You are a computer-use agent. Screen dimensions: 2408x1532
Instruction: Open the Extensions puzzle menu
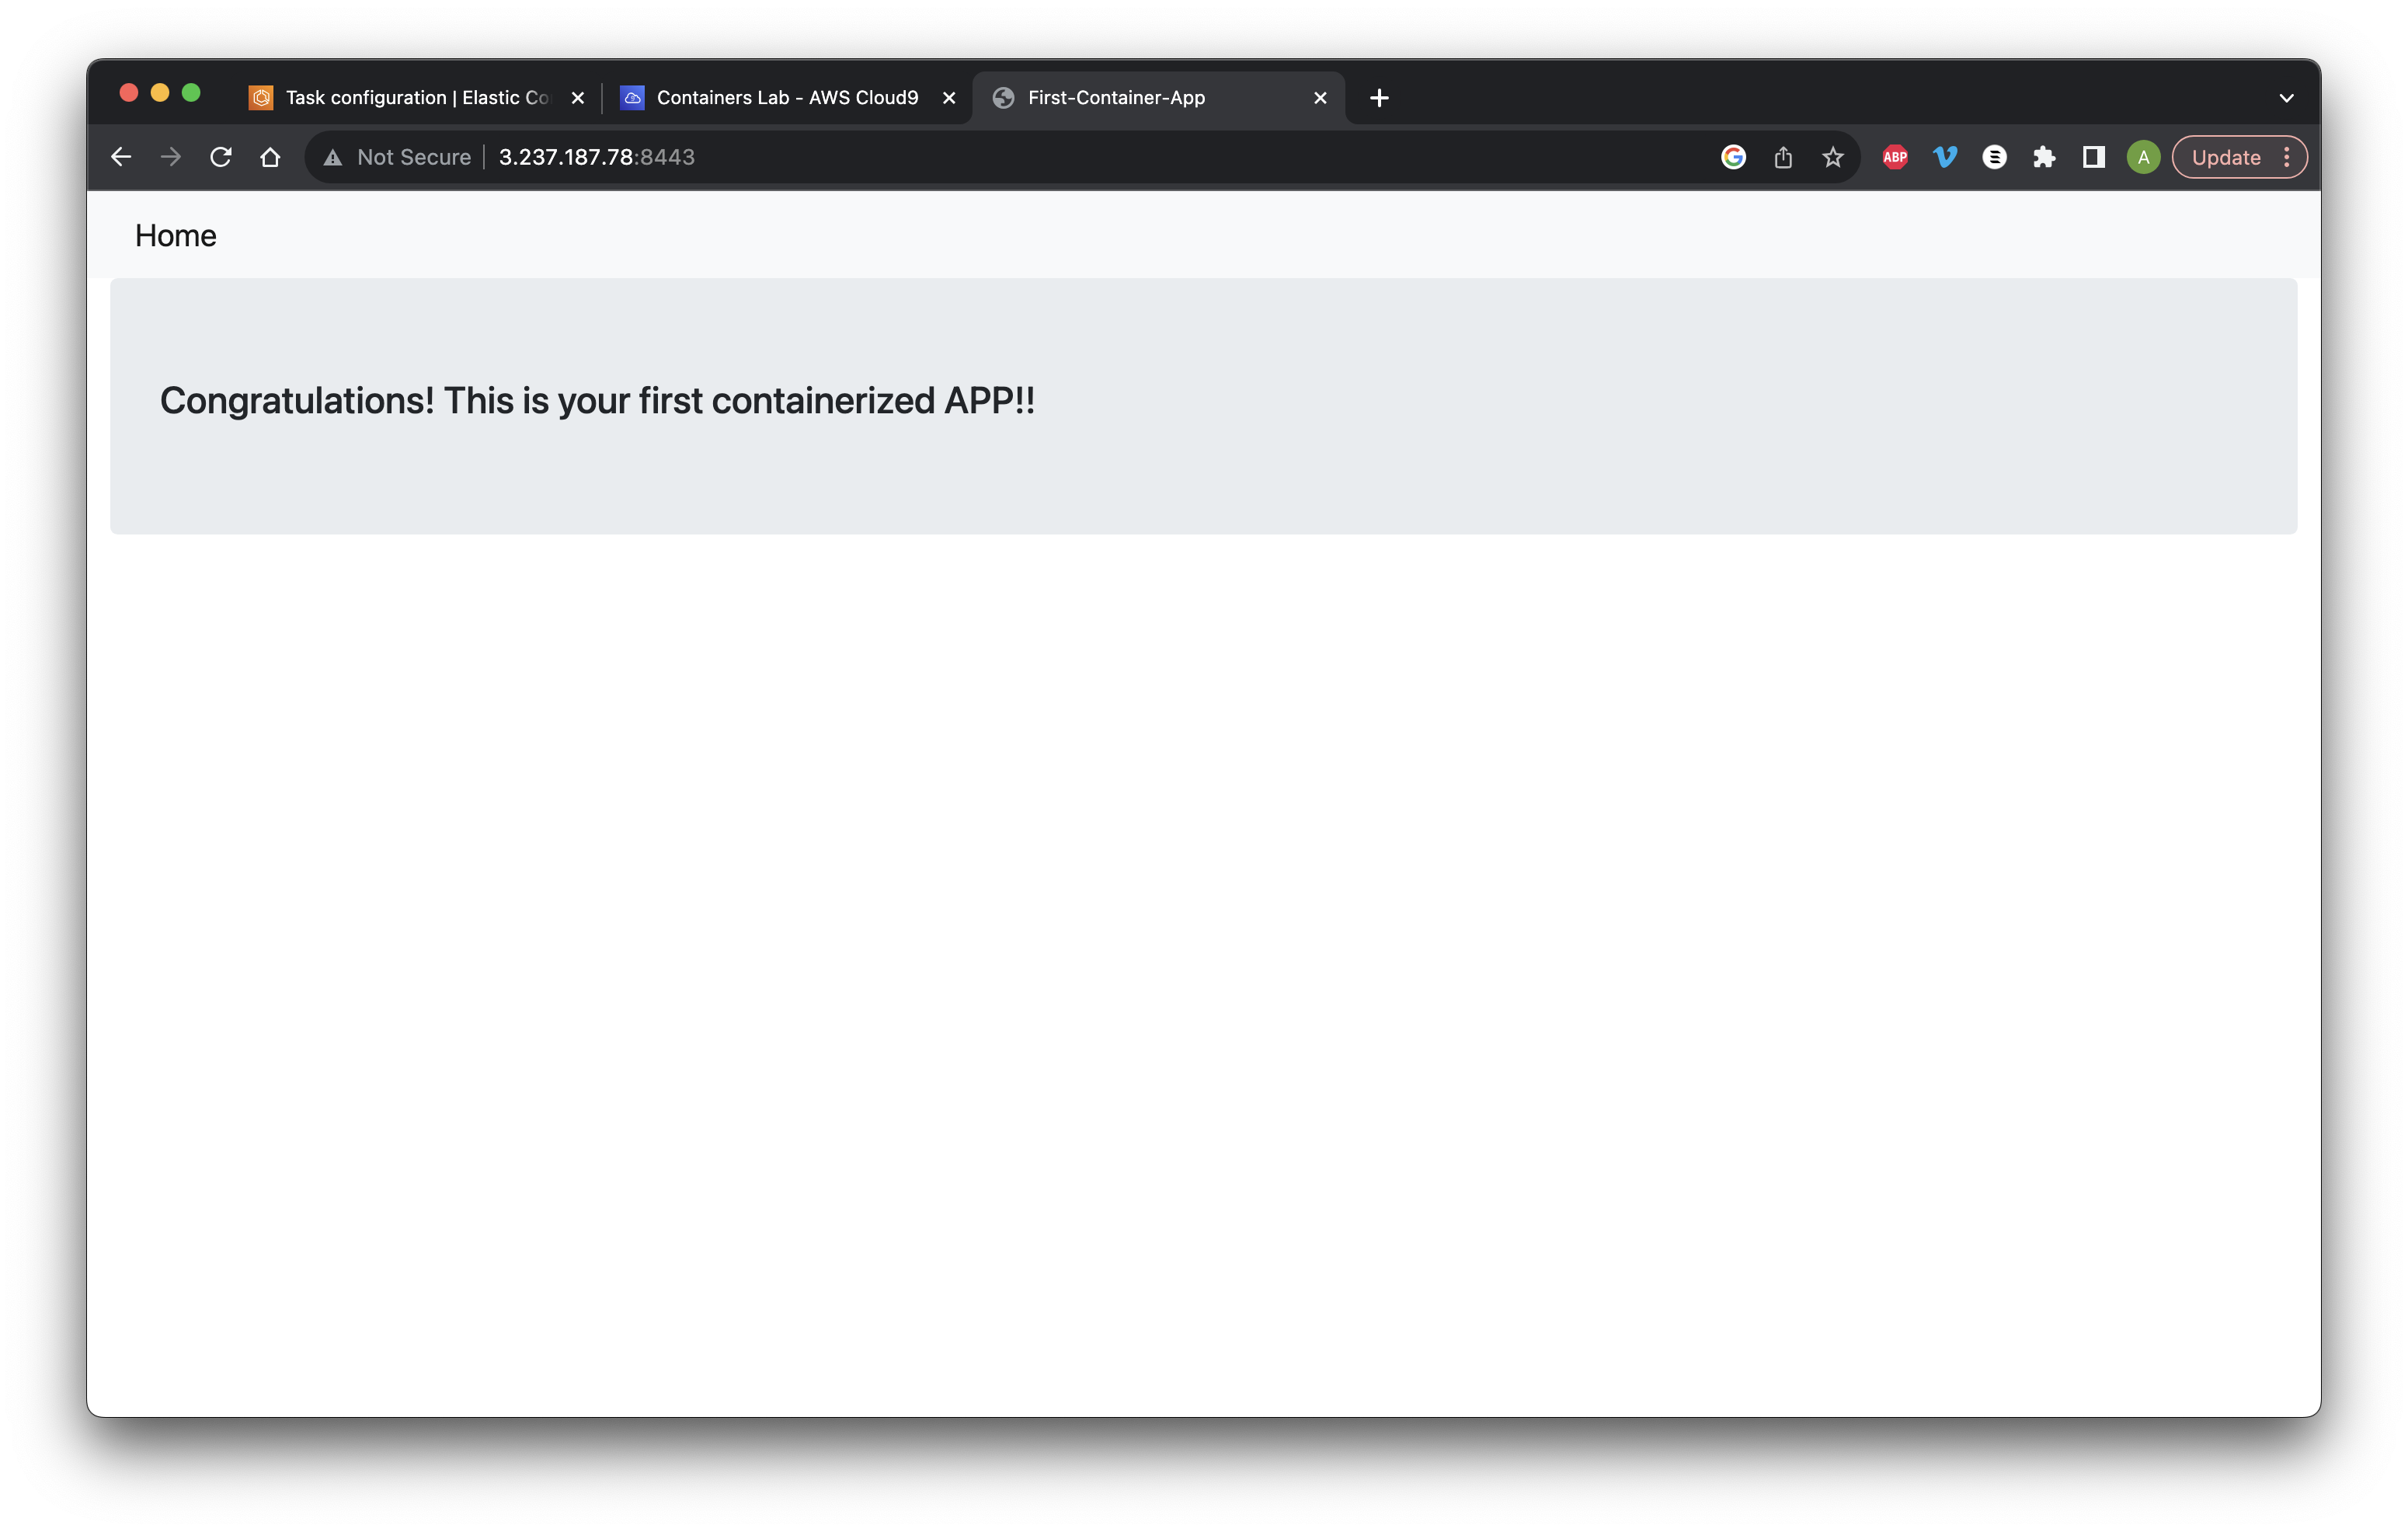coord(2044,157)
